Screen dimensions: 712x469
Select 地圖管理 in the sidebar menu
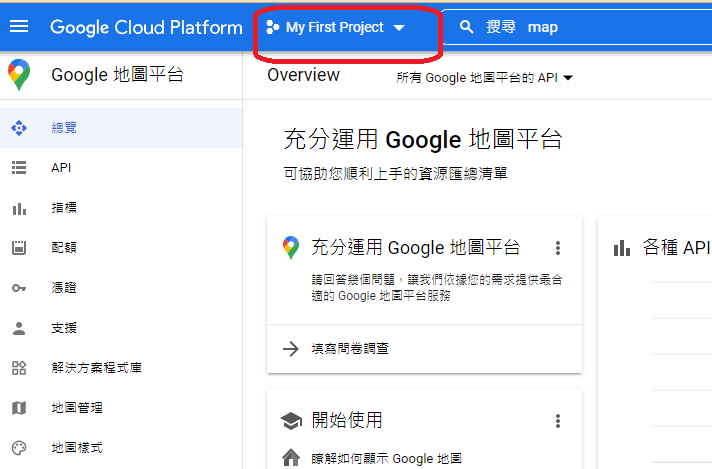(x=77, y=408)
